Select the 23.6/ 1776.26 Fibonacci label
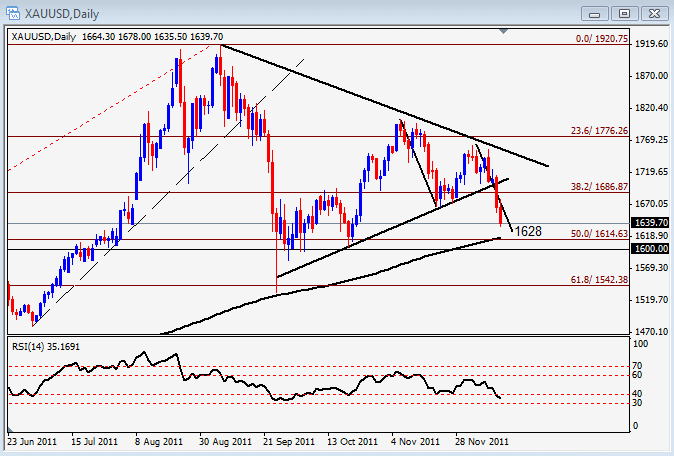The width and height of the screenshot is (674, 456). (599, 131)
